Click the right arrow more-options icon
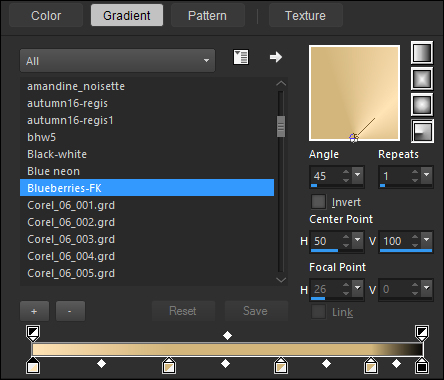 276,57
